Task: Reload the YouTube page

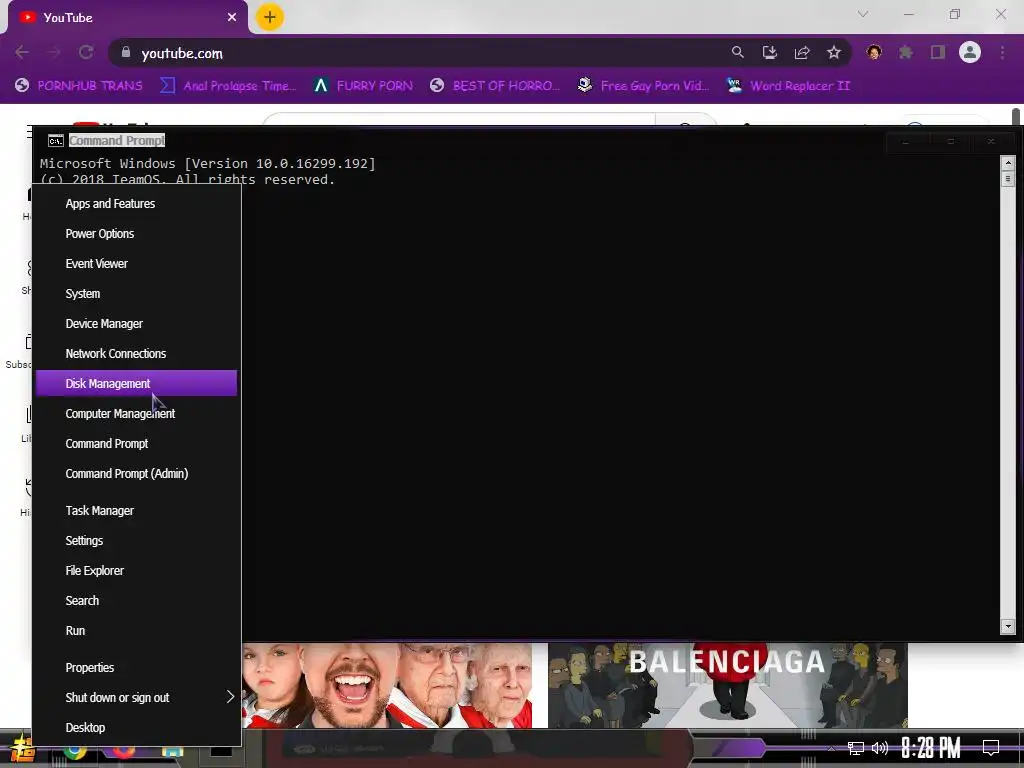Action: pos(86,52)
